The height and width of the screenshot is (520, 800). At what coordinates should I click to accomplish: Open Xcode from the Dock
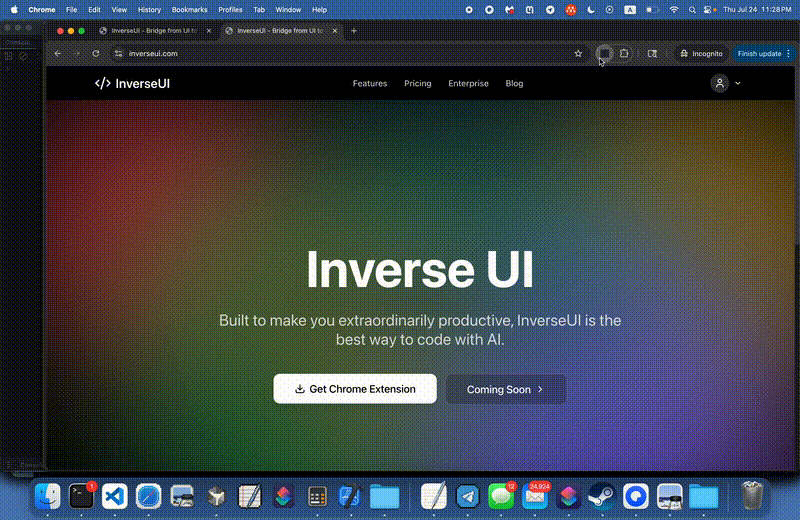coord(350,496)
